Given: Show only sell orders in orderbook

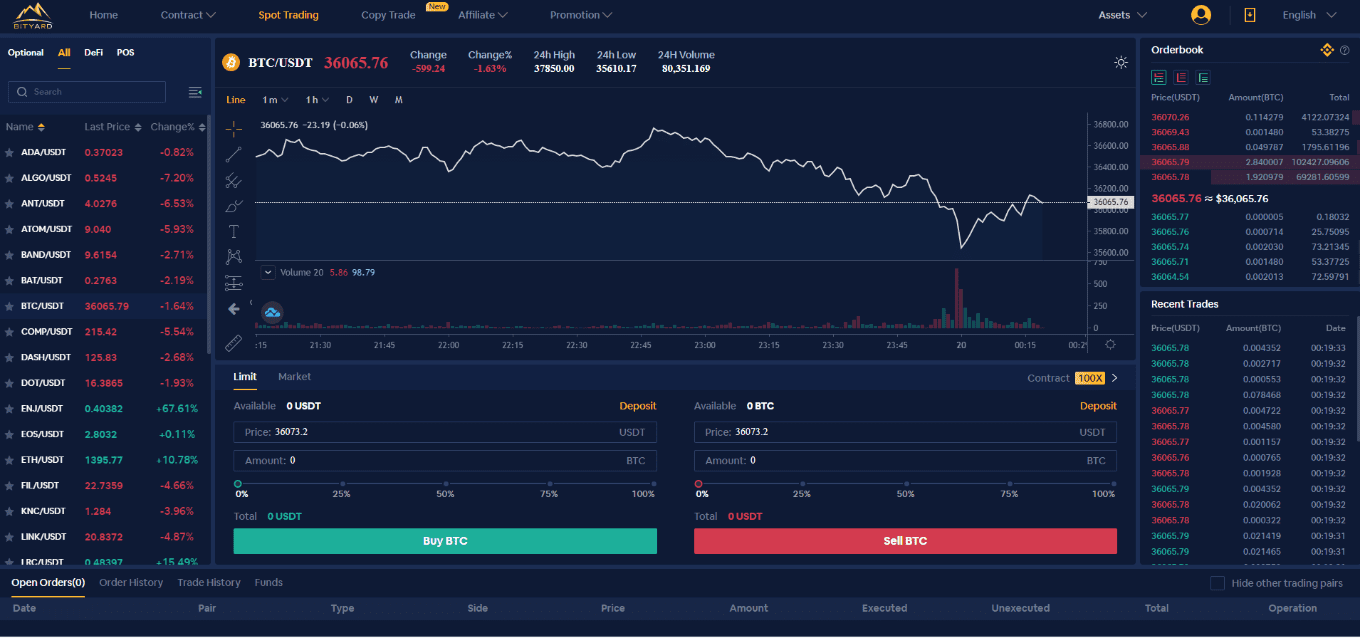Looking at the screenshot, I should (1181, 77).
